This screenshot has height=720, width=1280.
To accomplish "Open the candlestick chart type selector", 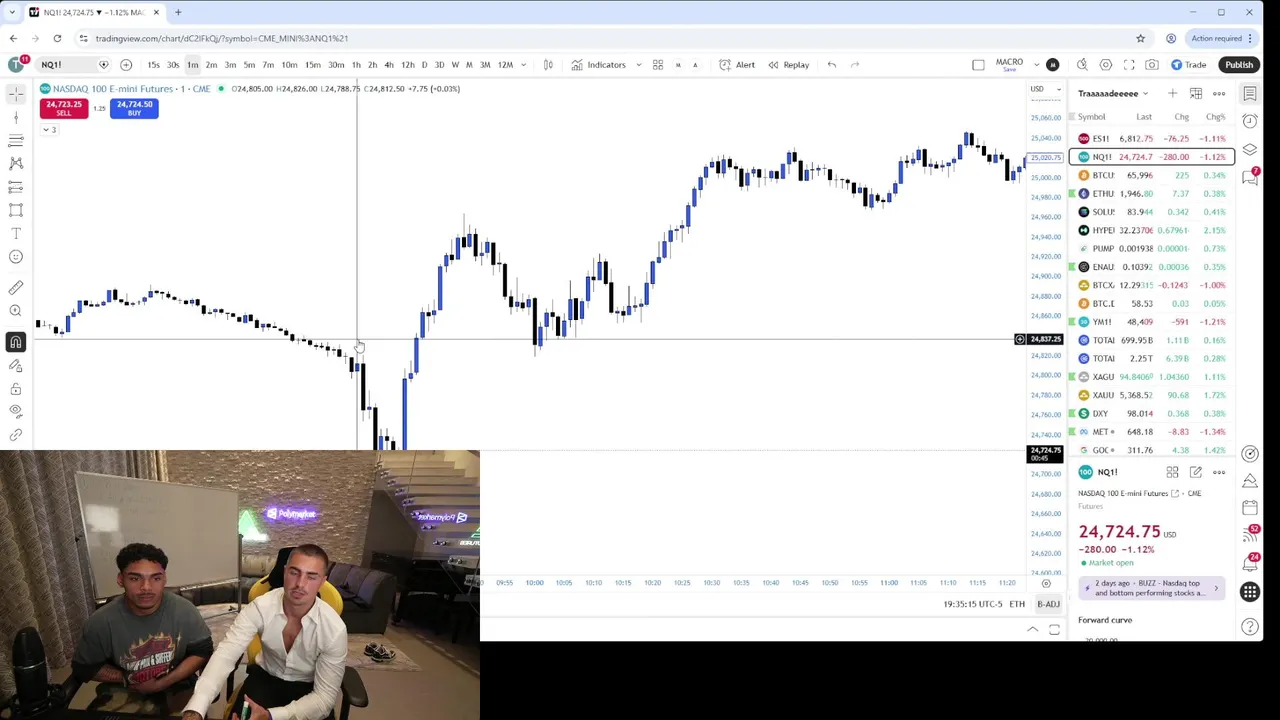I will click(548, 65).
